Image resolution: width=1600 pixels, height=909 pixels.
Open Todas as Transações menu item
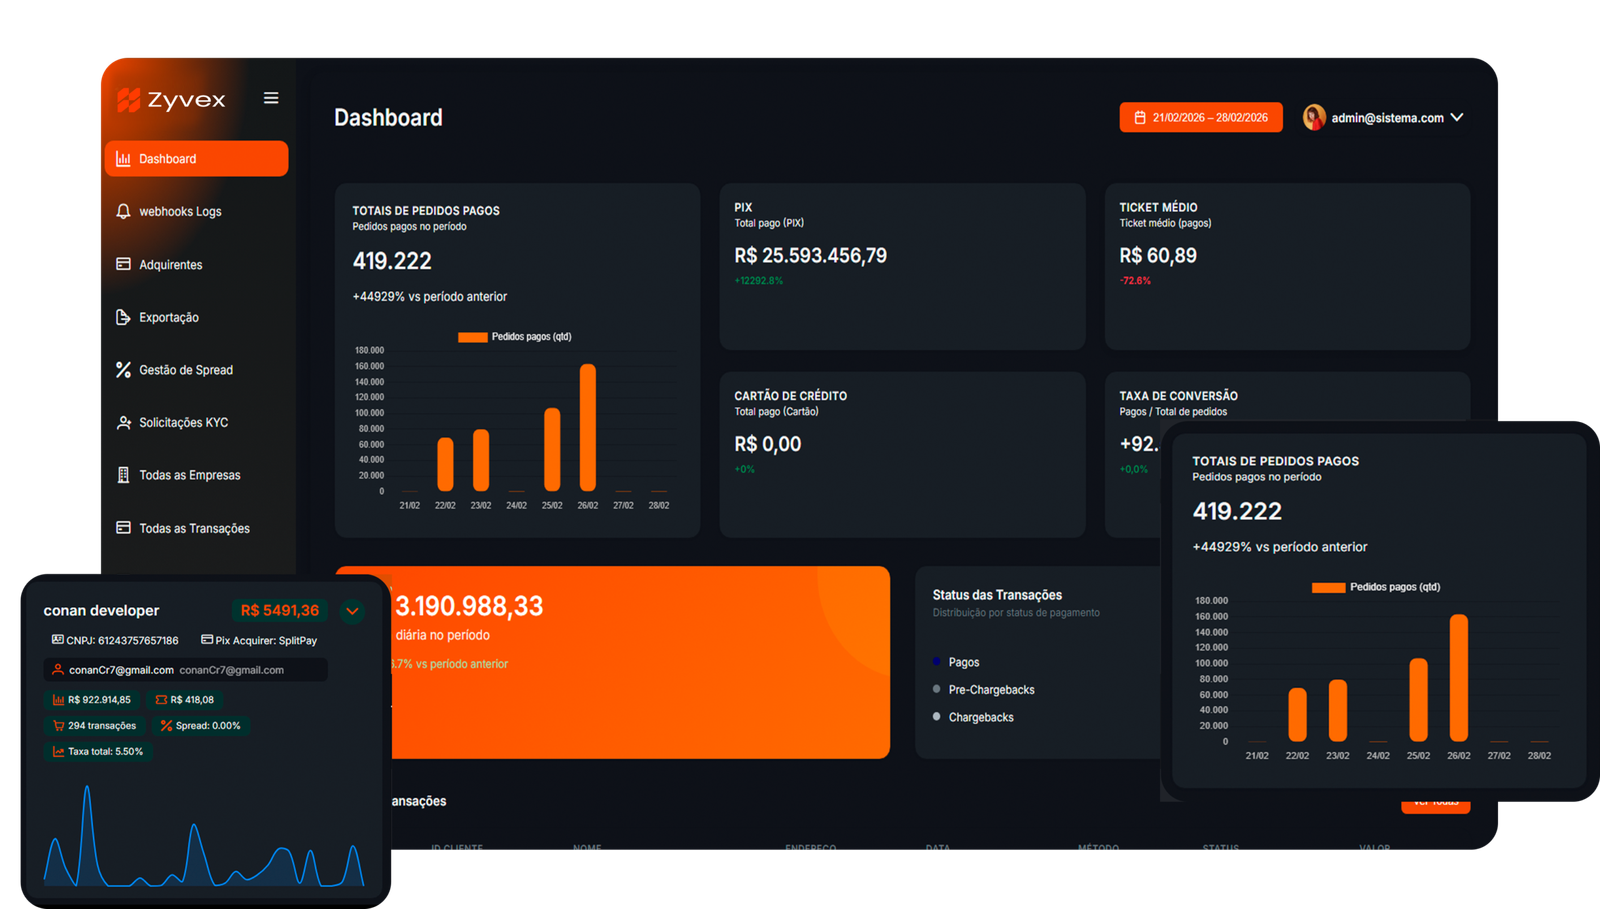tap(194, 528)
